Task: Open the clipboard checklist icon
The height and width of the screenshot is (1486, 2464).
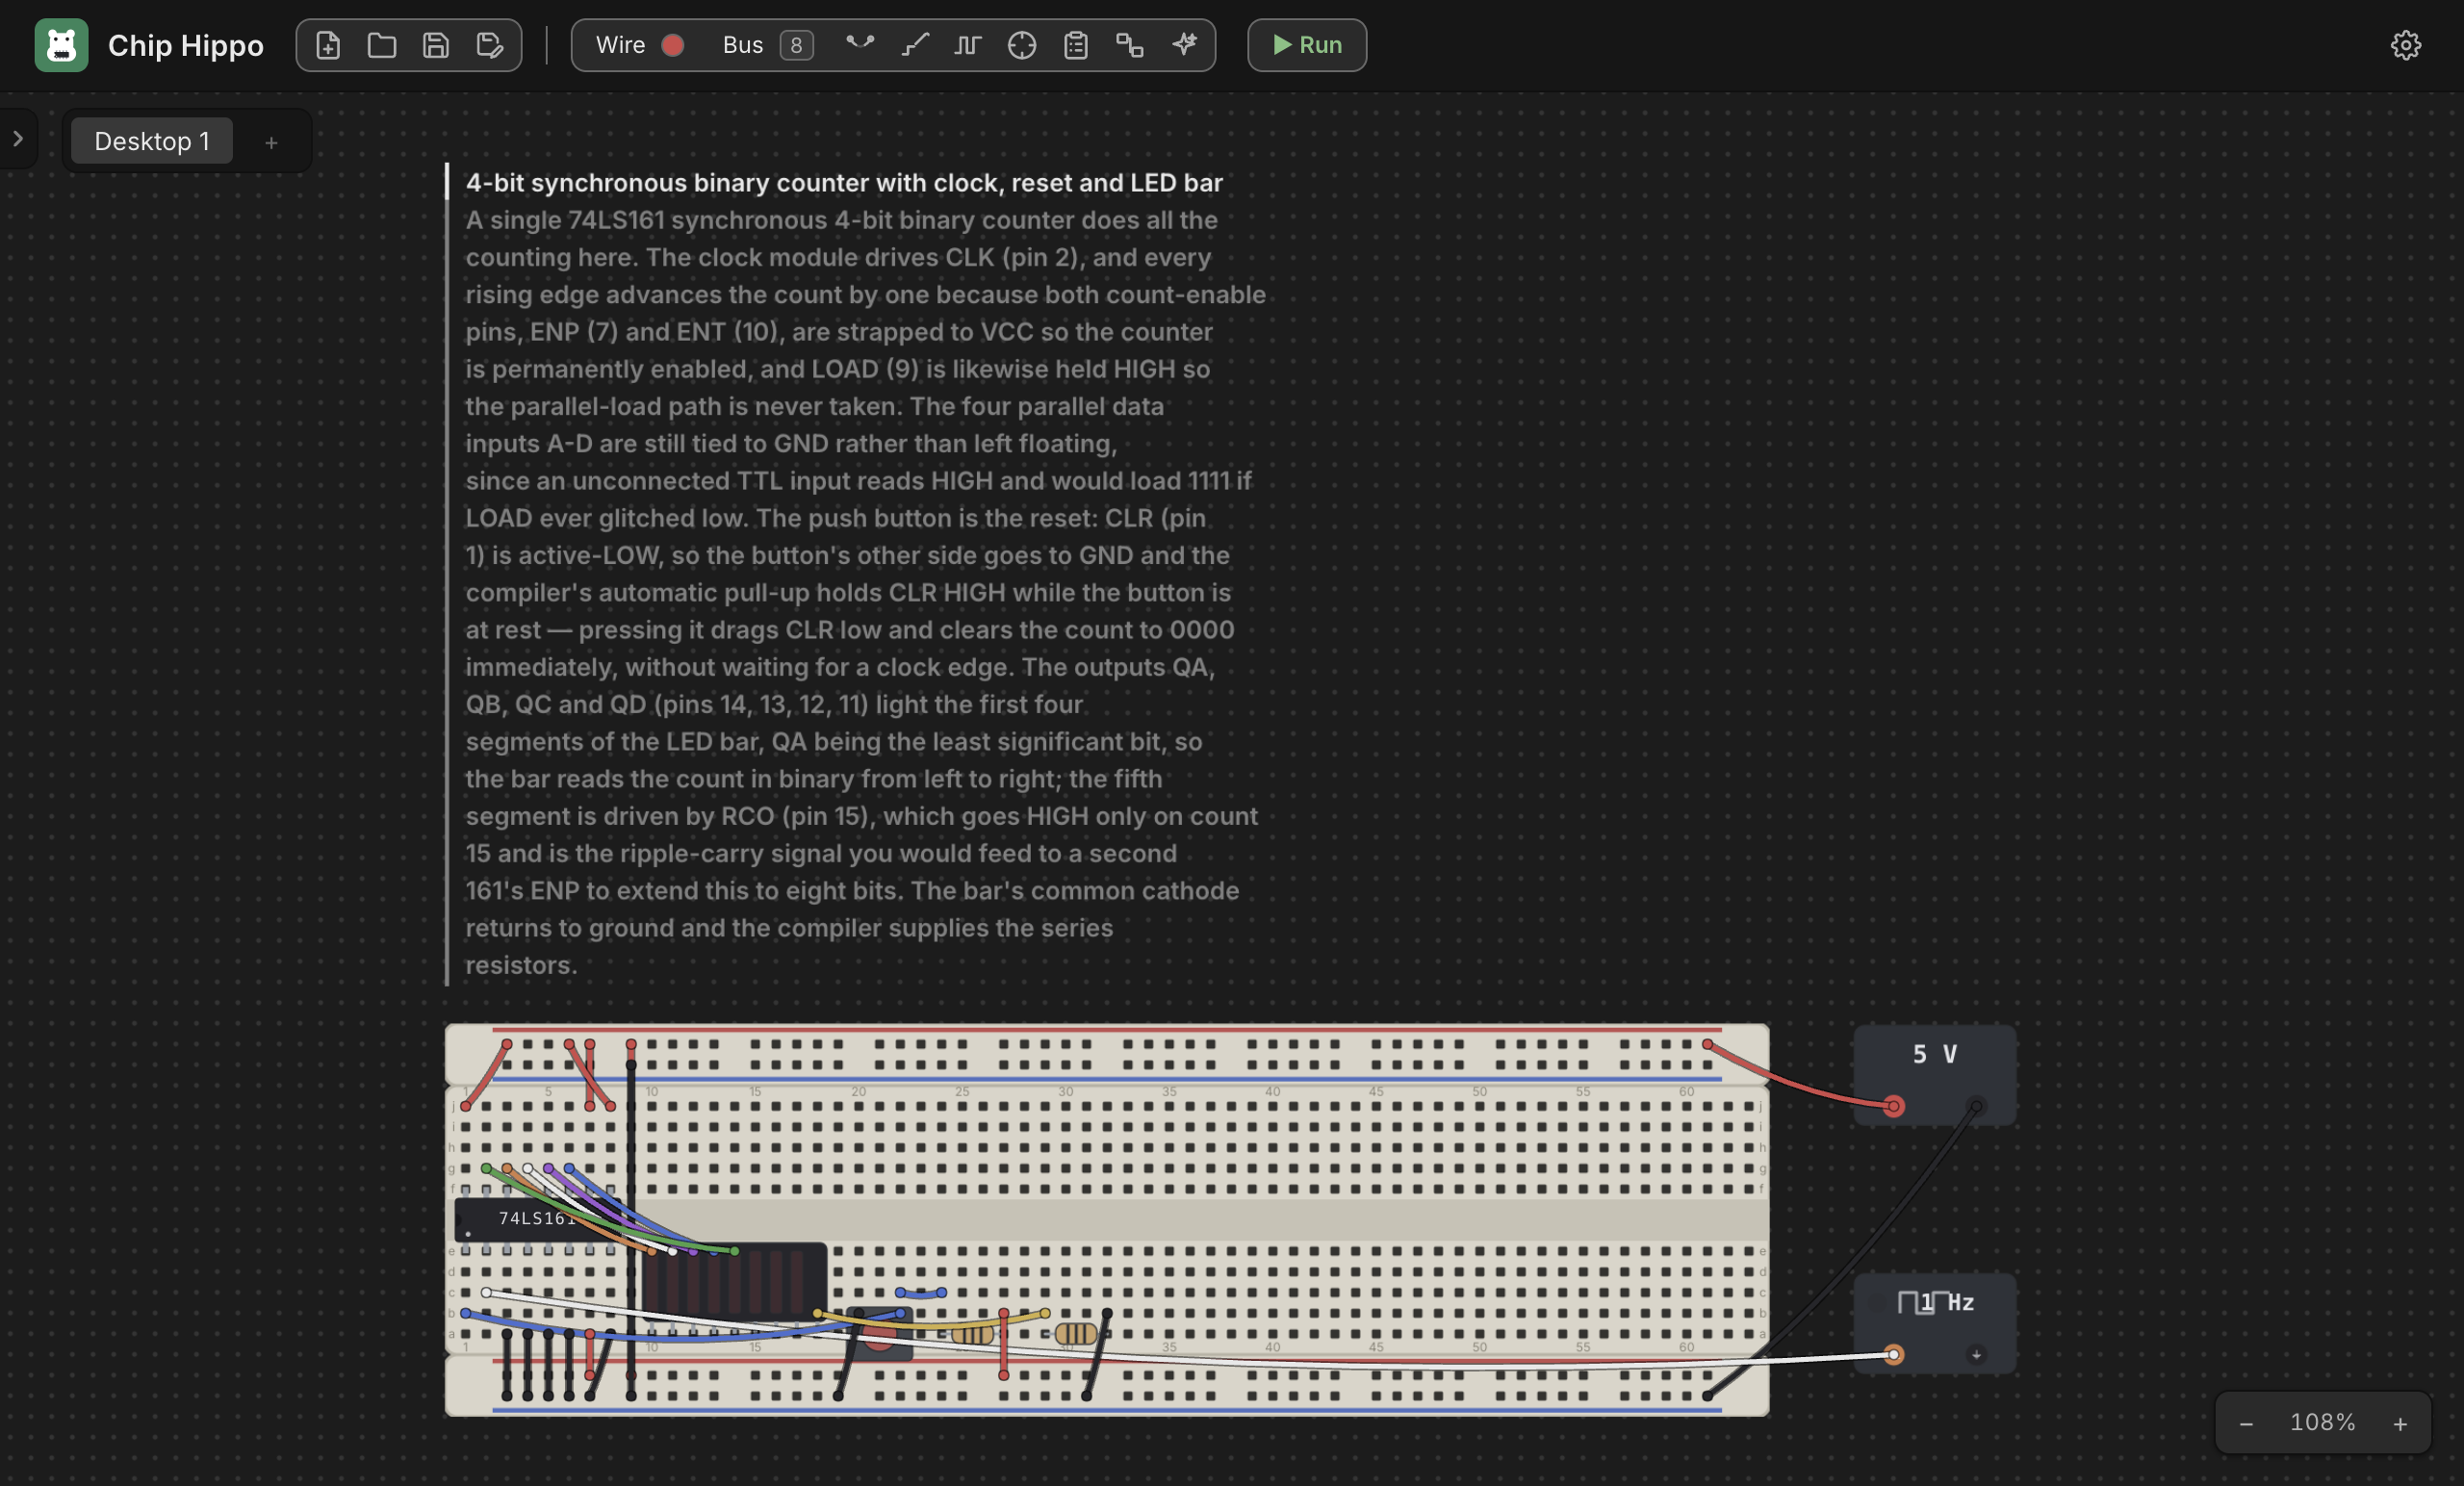Action: pos(1076,45)
